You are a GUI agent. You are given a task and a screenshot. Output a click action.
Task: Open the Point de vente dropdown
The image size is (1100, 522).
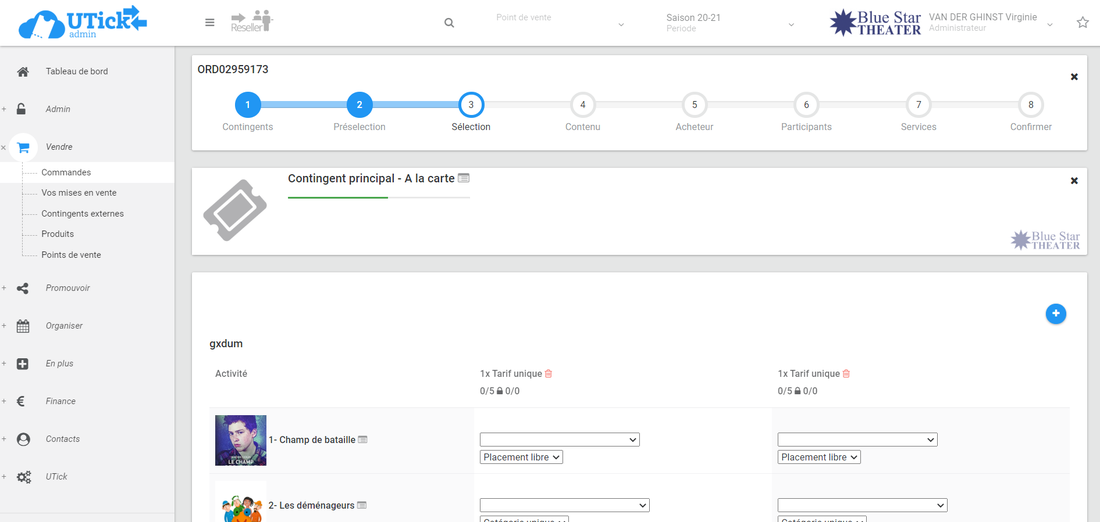coord(560,23)
